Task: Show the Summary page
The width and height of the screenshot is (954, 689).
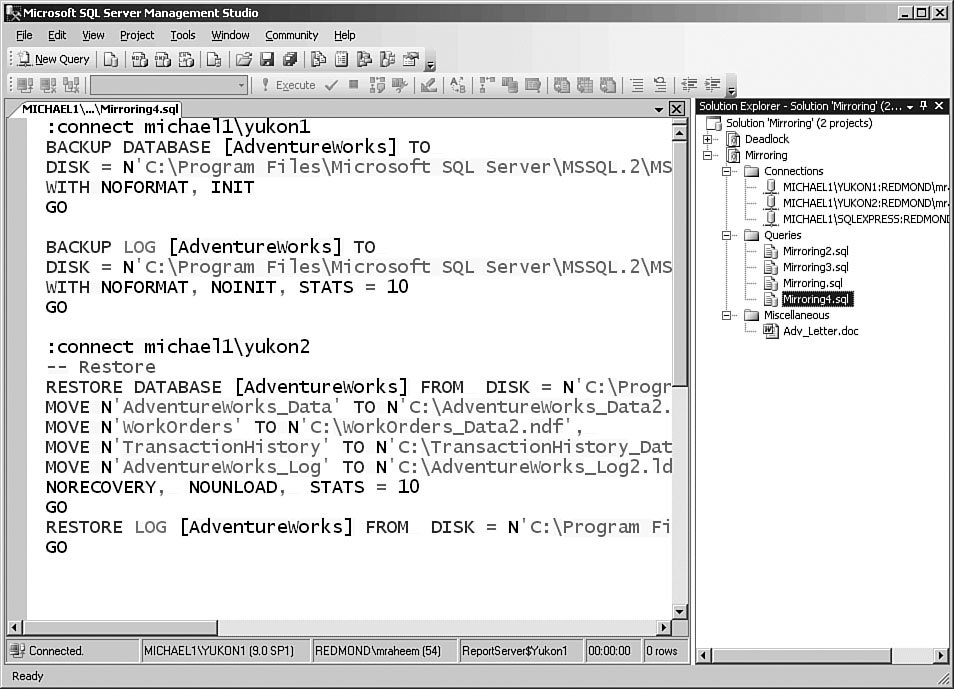Action: click(341, 59)
